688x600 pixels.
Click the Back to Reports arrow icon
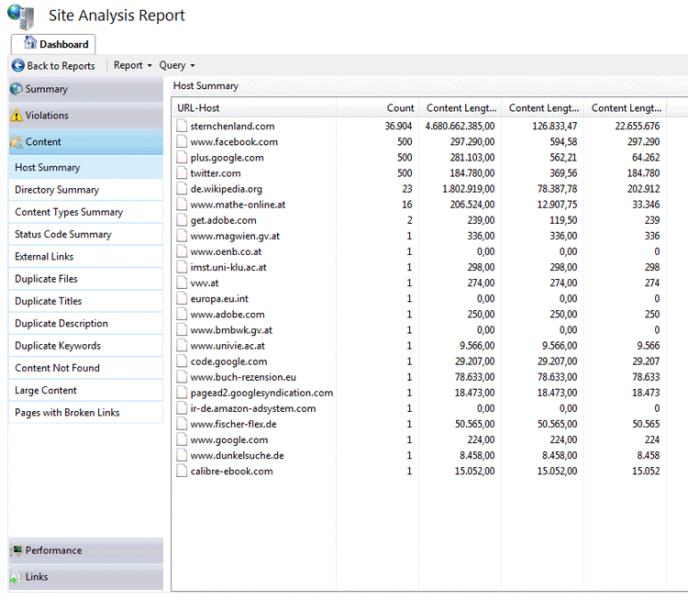tap(18, 65)
